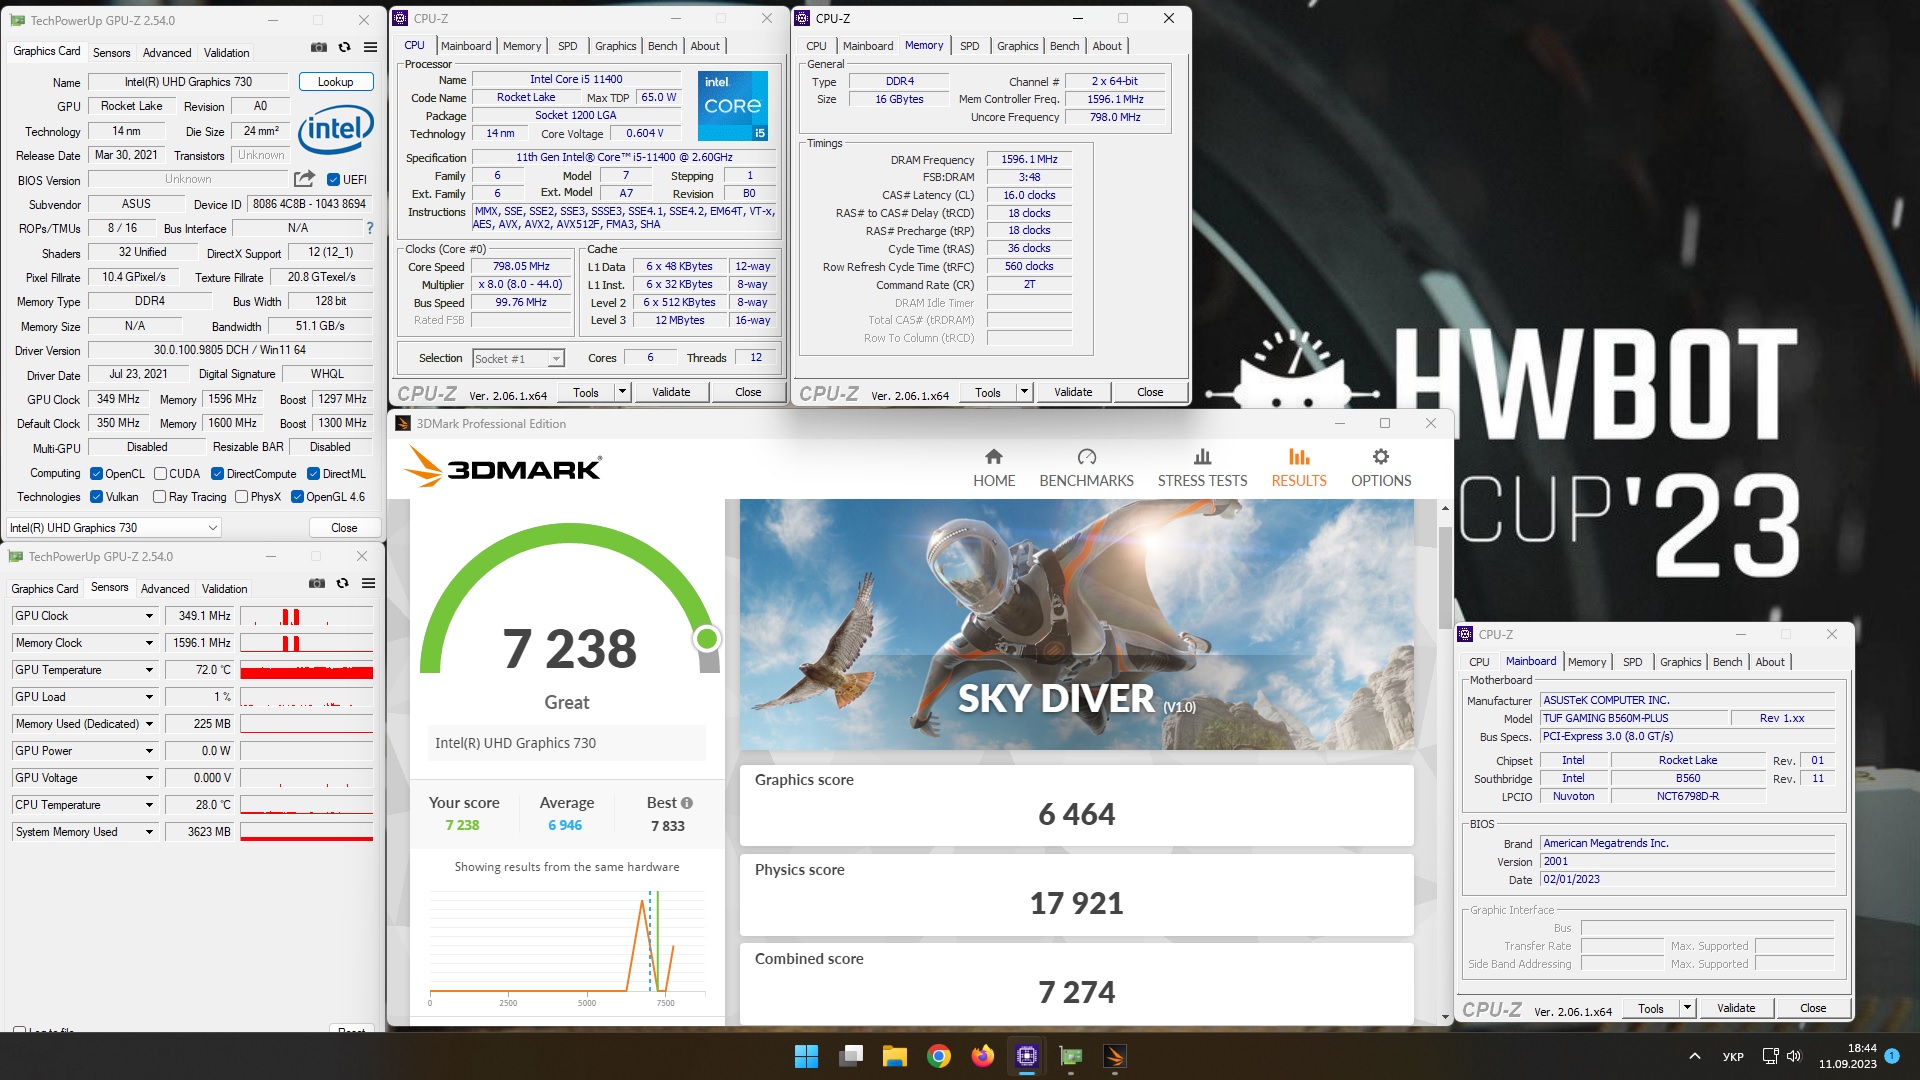
Task: Toggle the Vulkan checkbox
Action: [96, 497]
